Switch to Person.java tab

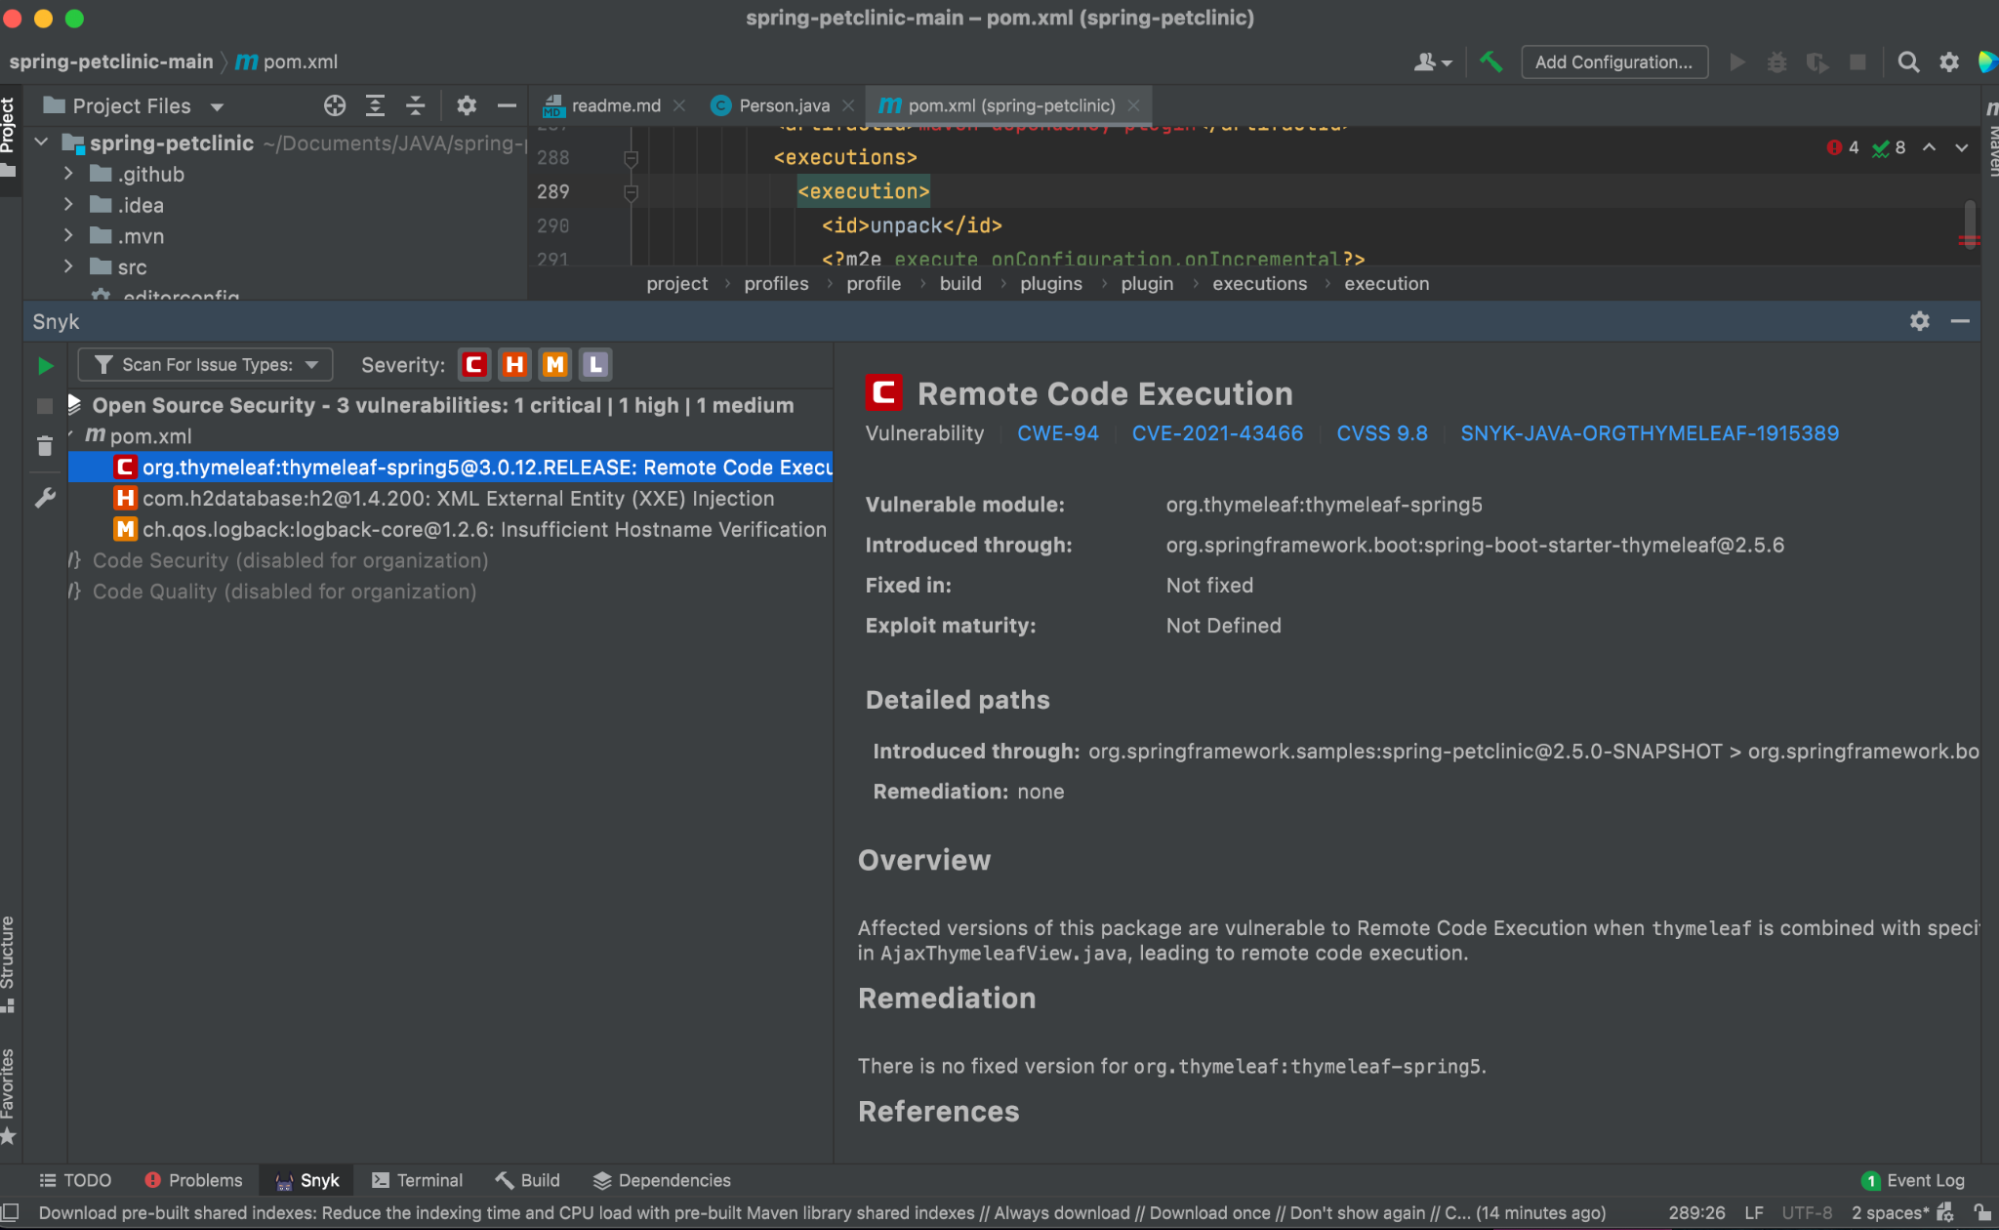click(783, 105)
